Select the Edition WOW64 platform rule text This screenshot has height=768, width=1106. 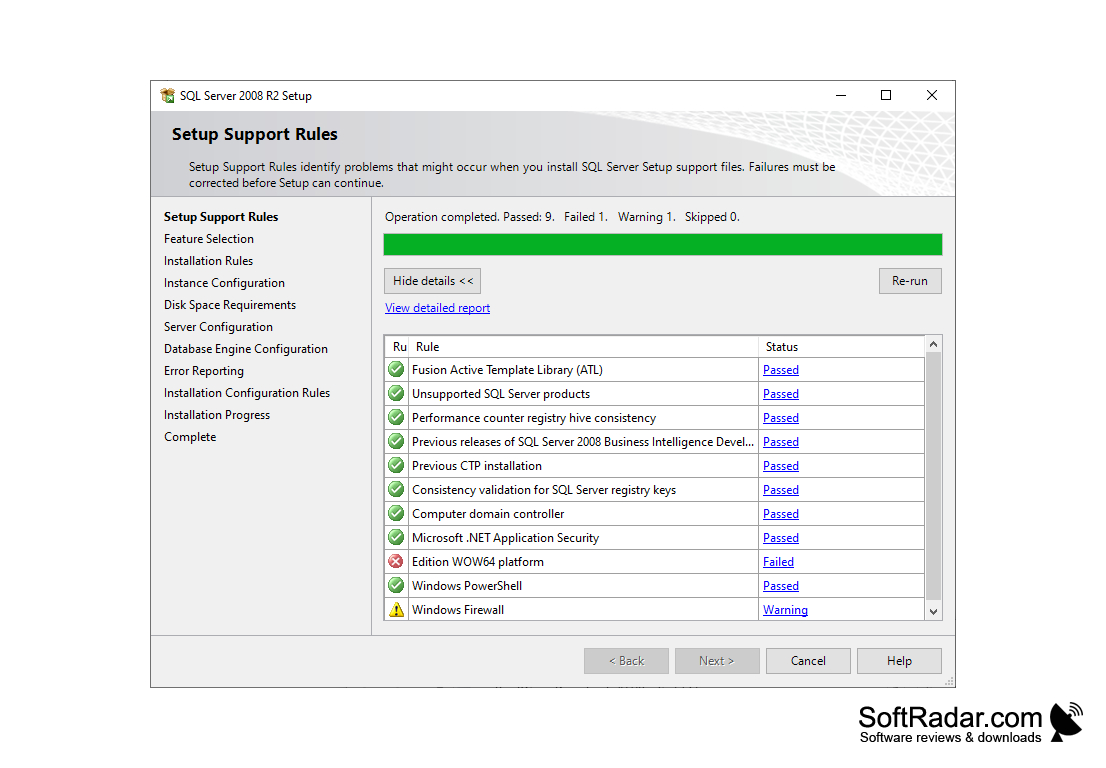point(478,562)
